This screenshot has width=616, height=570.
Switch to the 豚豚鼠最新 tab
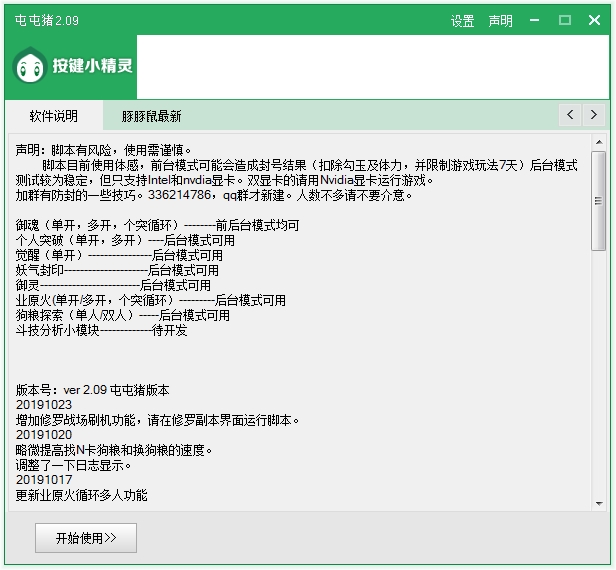(x=151, y=116)
